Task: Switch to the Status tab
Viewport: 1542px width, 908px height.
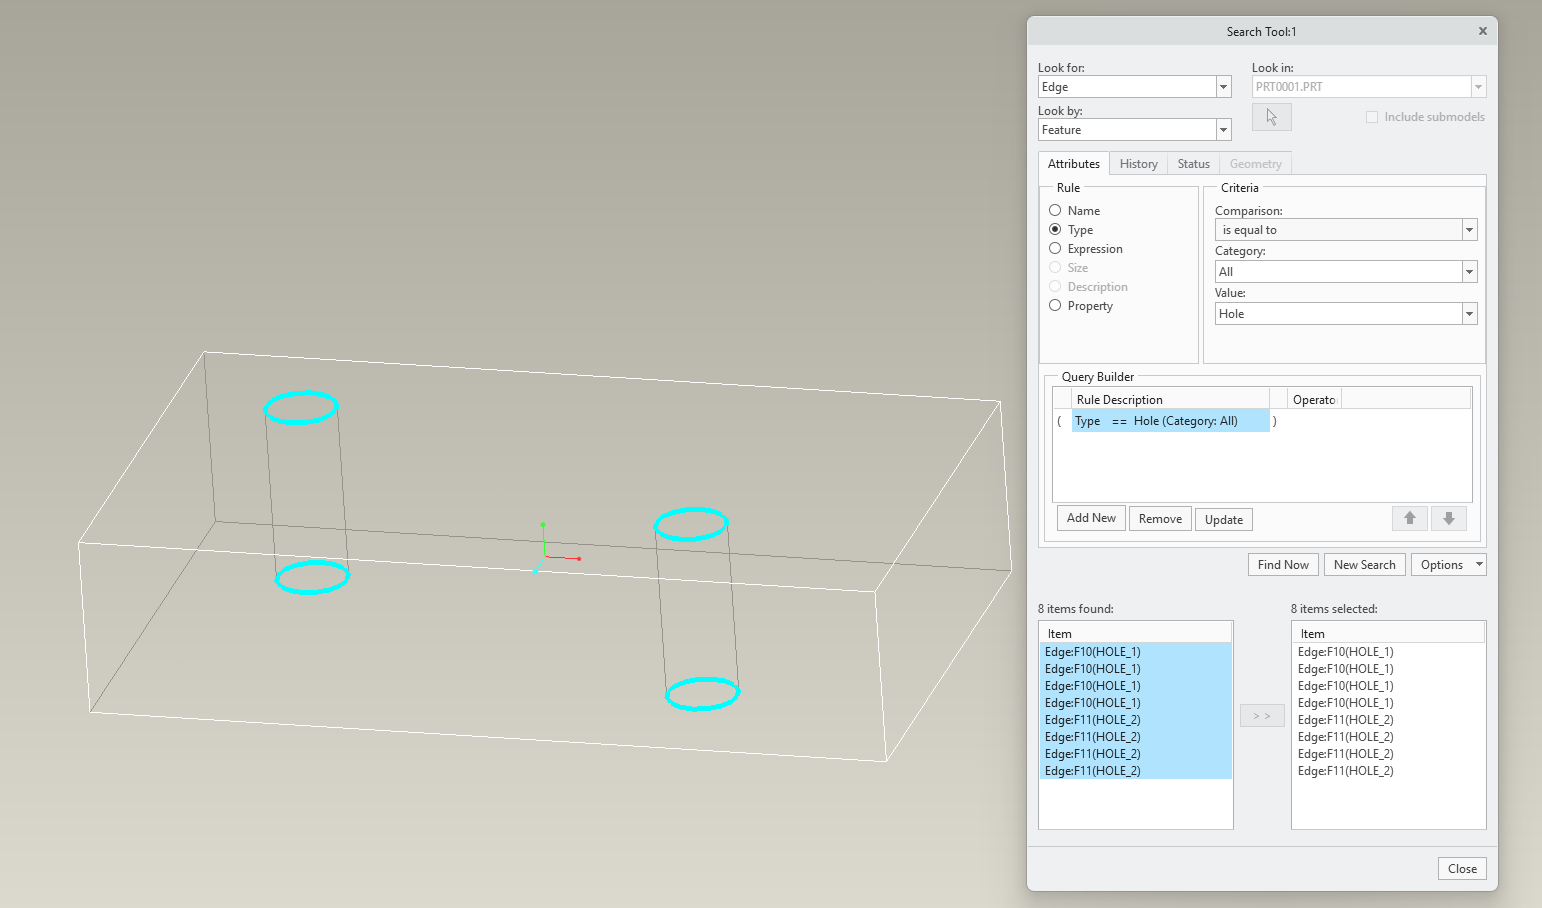Action: click(x=1193, y=163)
